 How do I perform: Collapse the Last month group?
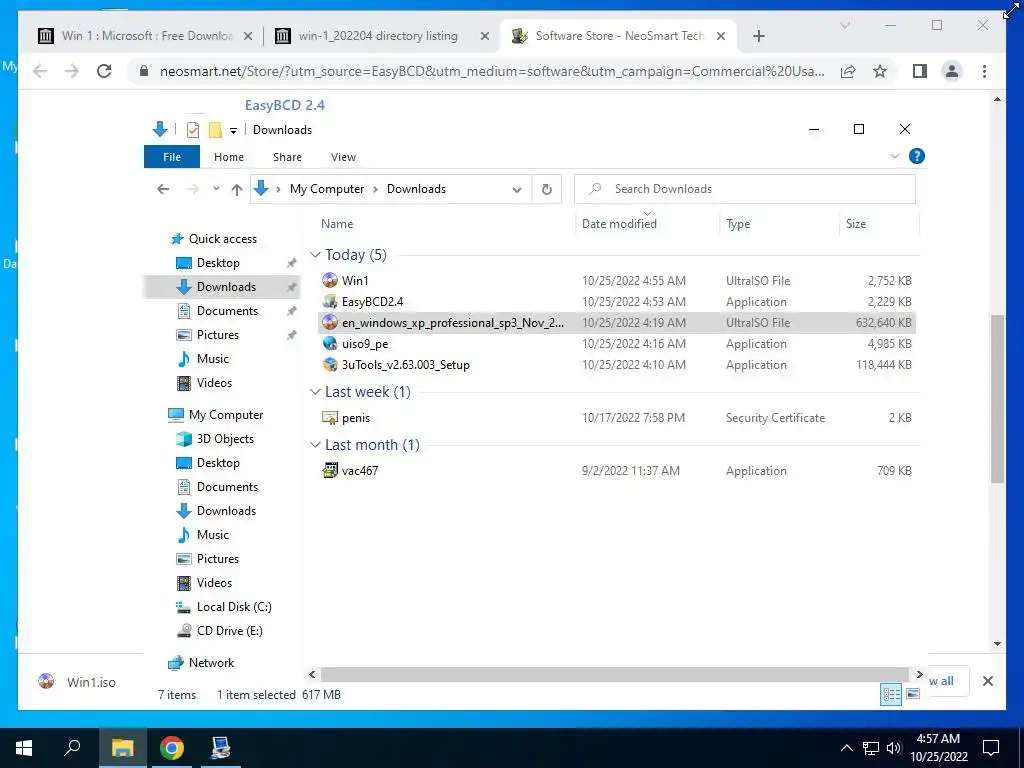315,445
